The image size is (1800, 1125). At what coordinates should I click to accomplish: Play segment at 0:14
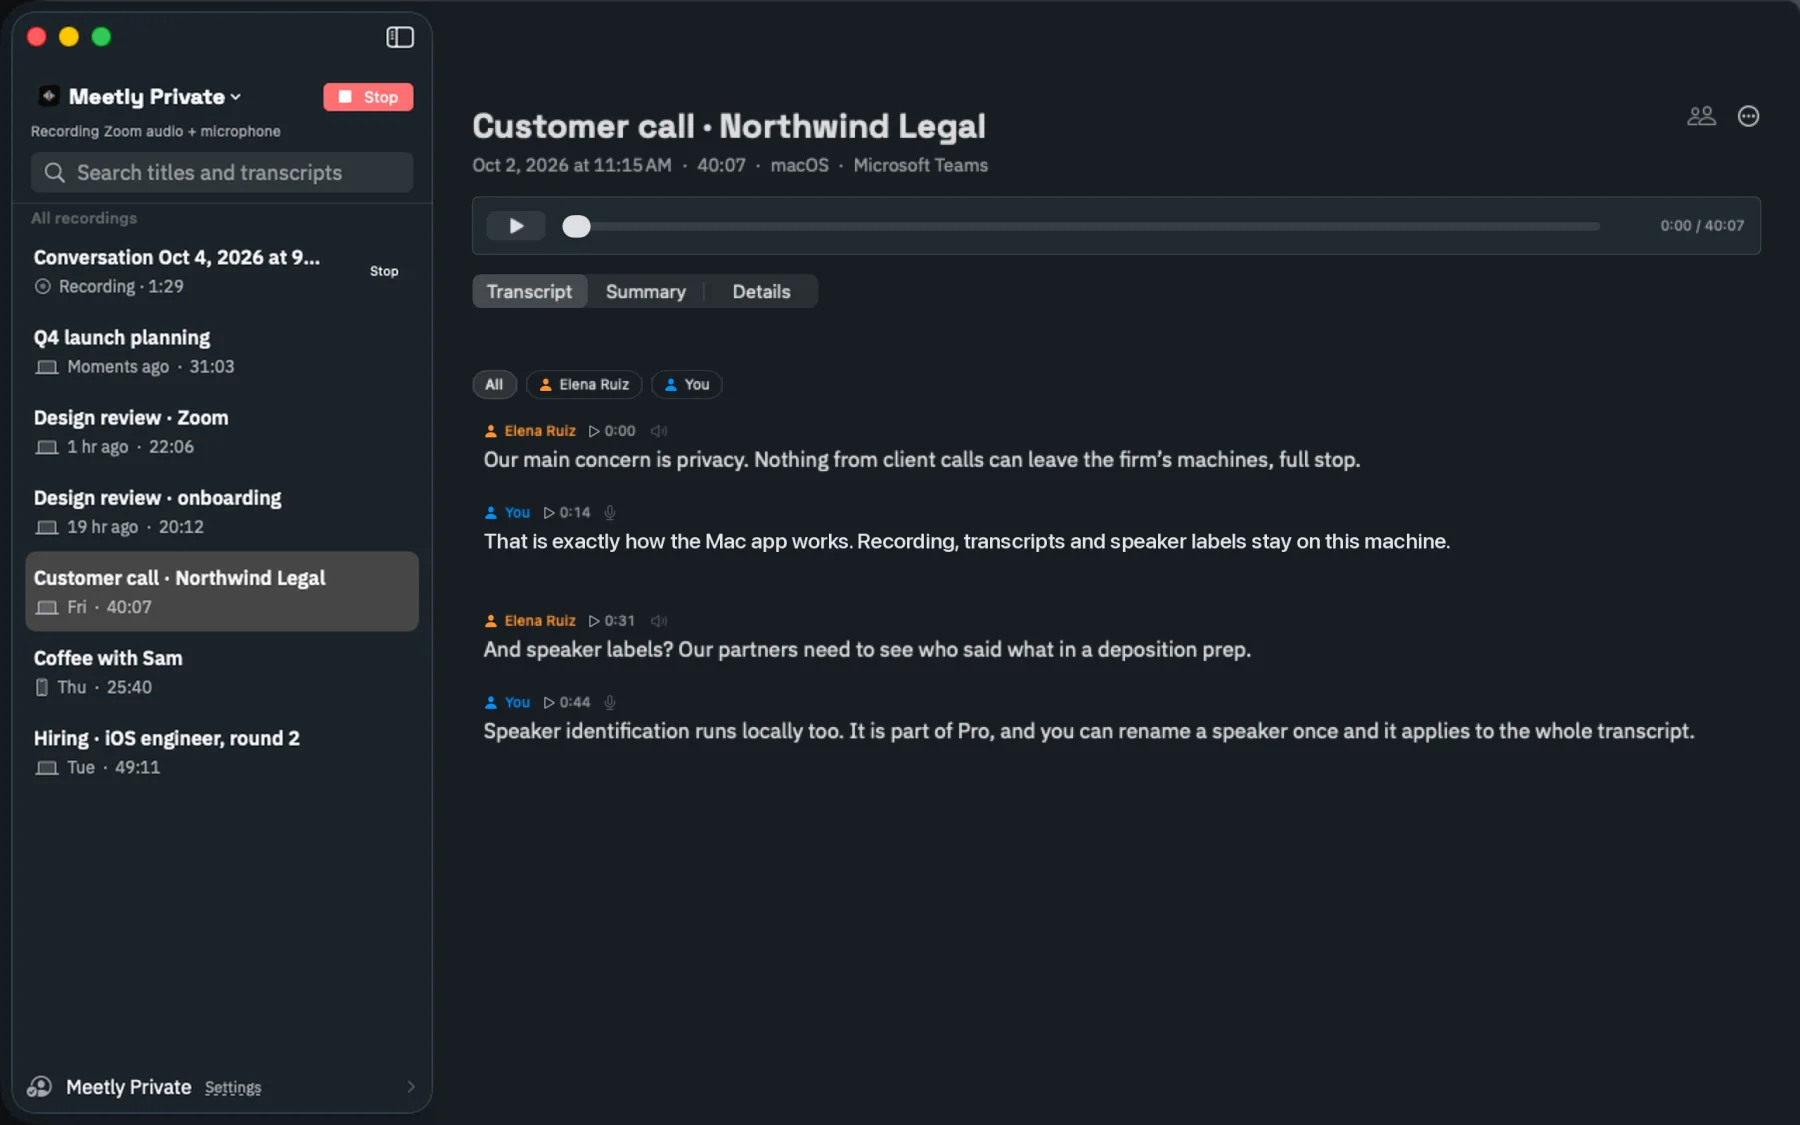[x=567, y=512]
